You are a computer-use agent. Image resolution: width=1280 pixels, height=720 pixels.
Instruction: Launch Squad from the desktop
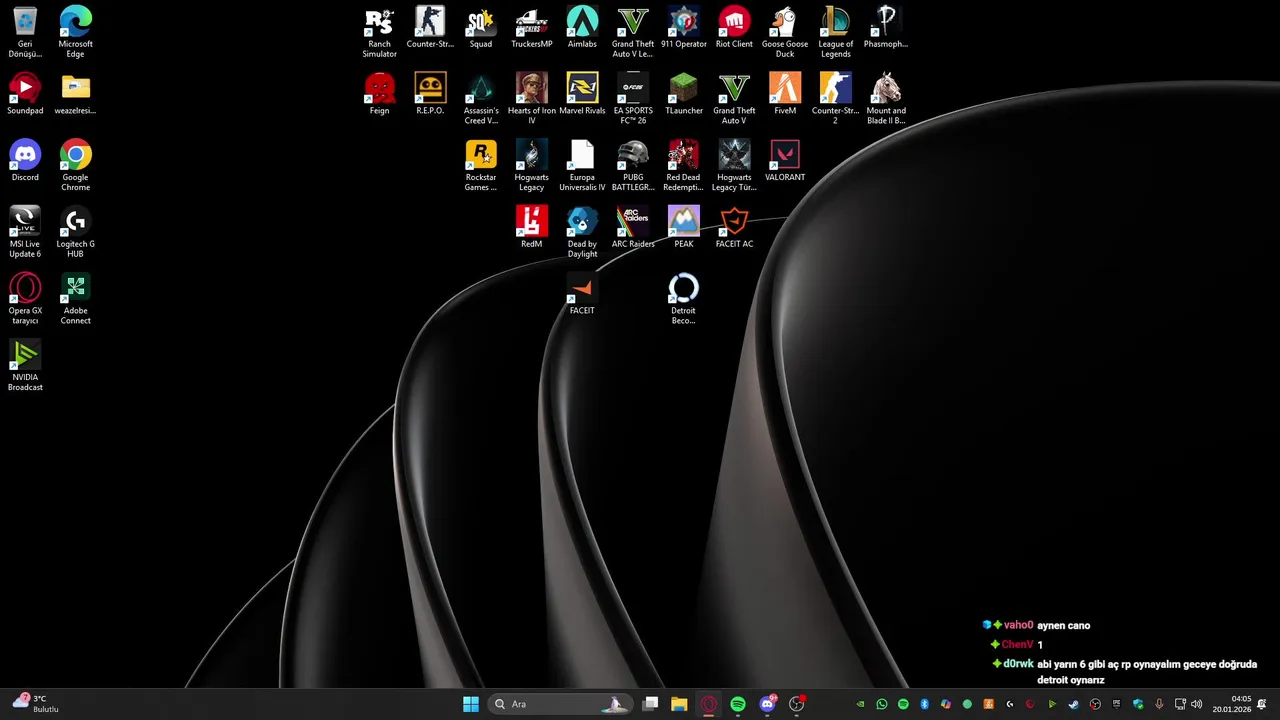click(481, 28)
